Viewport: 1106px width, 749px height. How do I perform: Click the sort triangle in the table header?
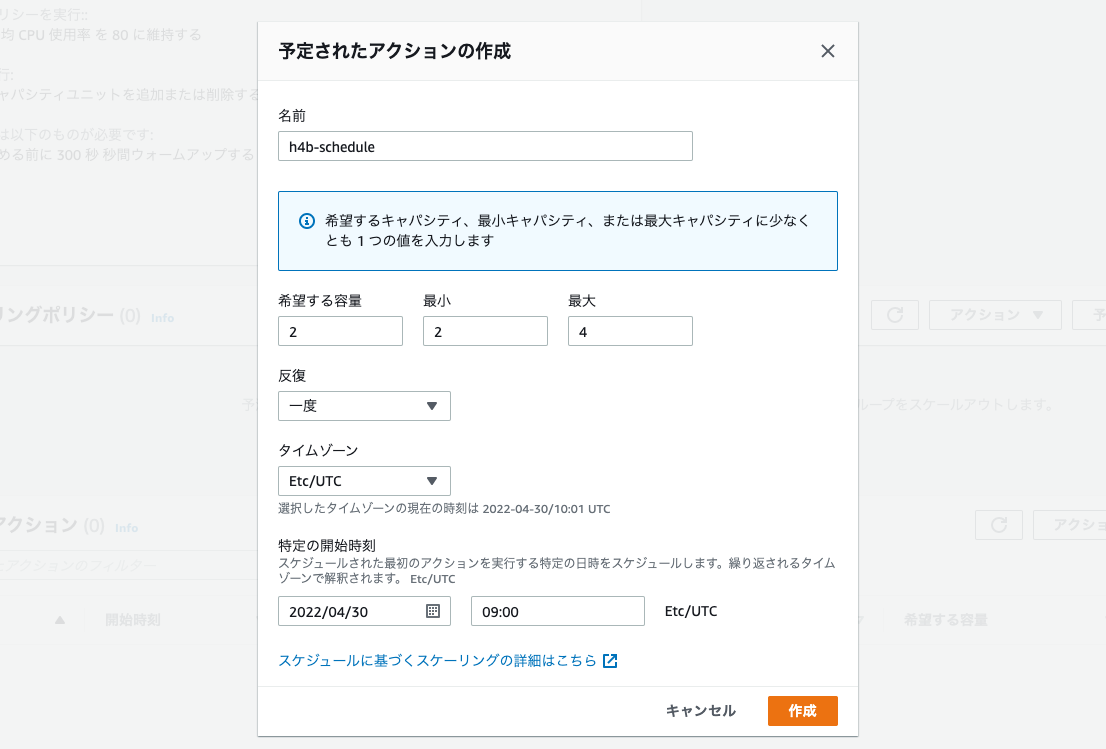60,620
